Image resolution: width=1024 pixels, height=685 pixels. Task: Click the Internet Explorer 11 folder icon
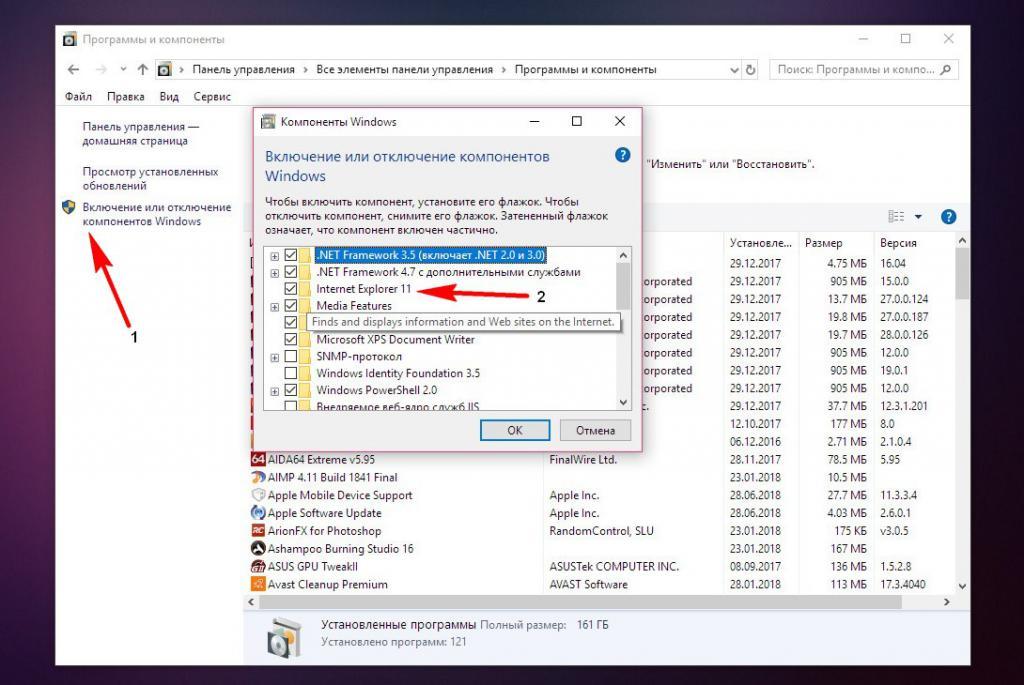tap(306, 289)
